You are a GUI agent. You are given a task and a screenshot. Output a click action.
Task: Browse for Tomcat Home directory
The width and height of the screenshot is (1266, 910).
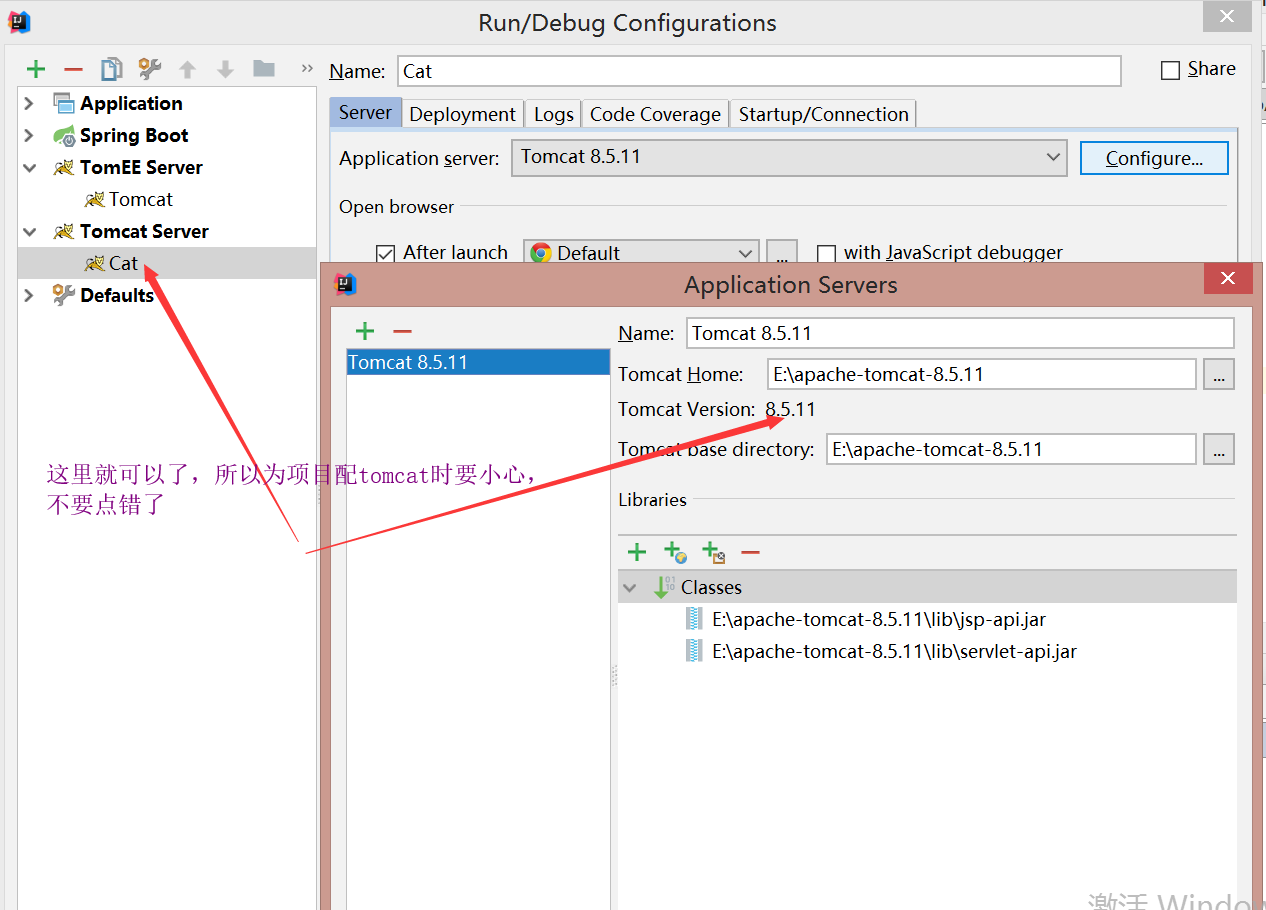click(x=1218, y=373)
